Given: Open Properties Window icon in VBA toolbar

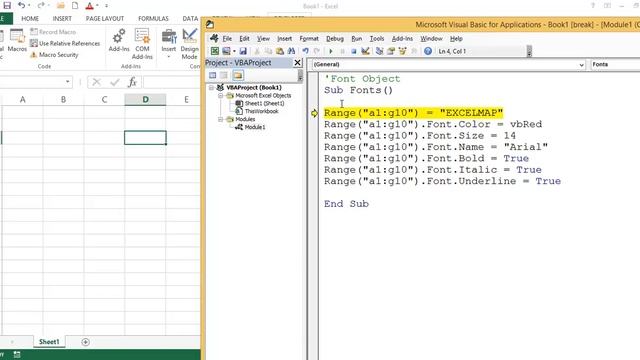Looking at the screenshot, I should [391, 51].
